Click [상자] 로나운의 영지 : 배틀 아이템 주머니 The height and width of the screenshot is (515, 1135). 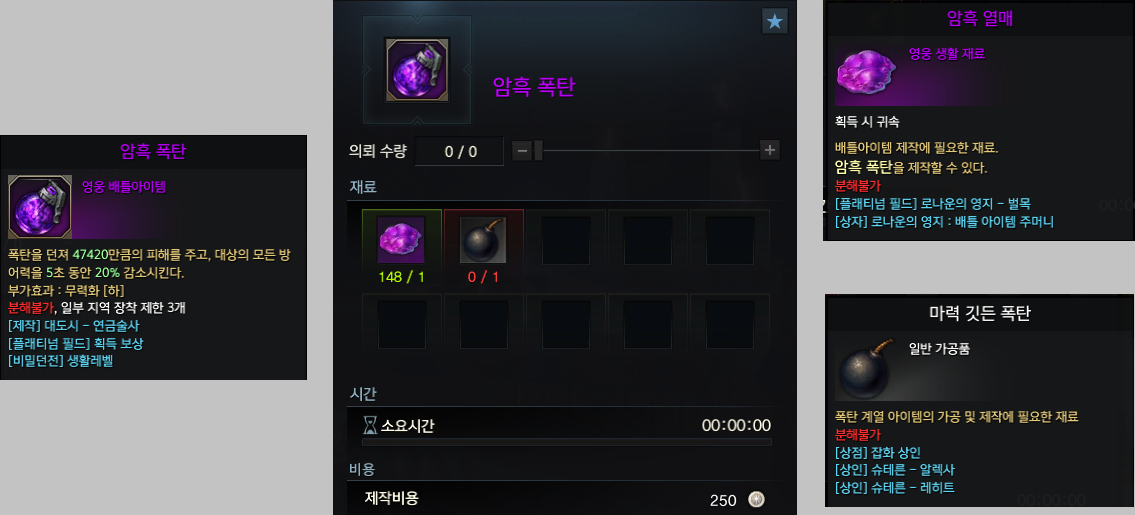tap(944, 221)
